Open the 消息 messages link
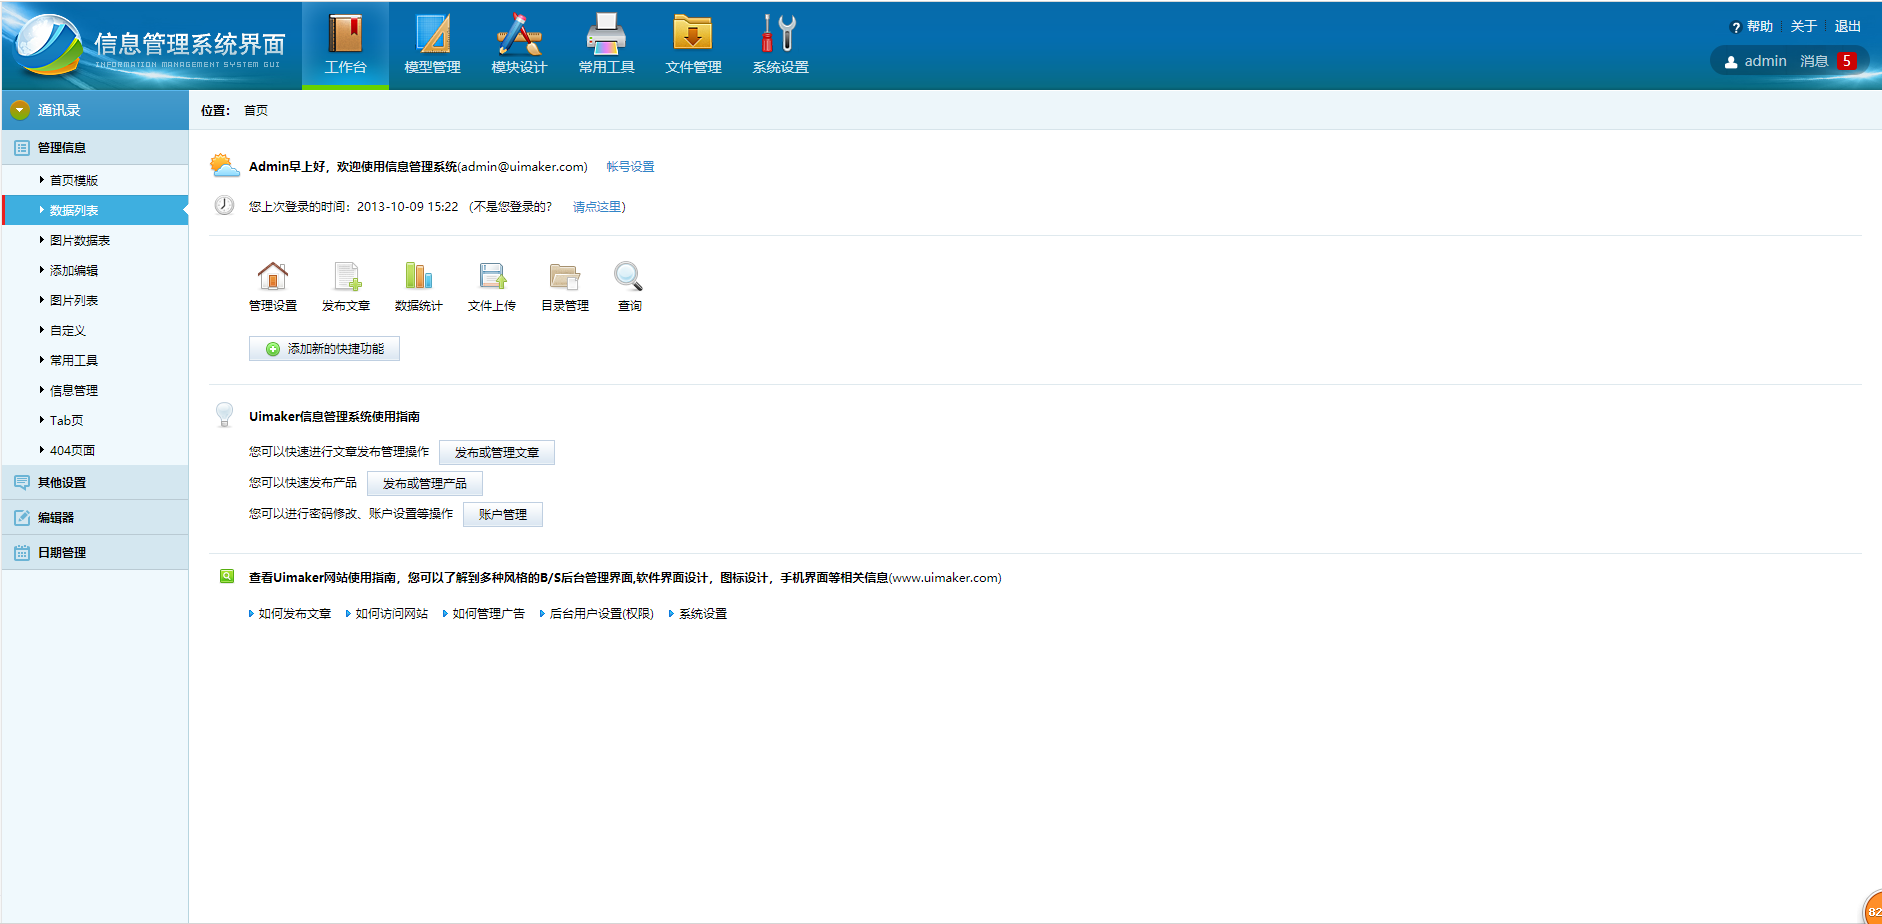Image resolution: width=1882 pixels, height=924 pixels. (x=1814, y=62)
